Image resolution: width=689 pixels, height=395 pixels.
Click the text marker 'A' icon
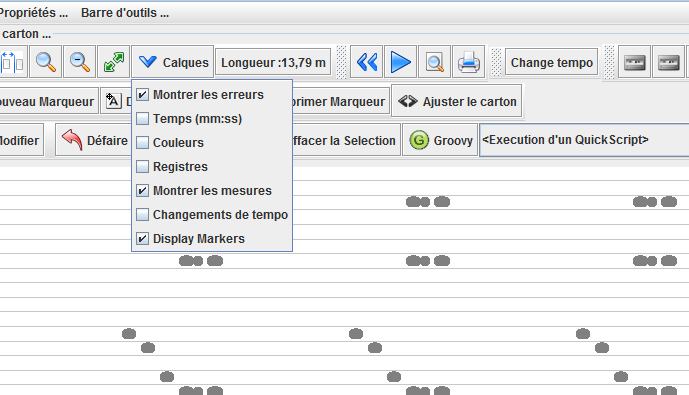point(113,101)
